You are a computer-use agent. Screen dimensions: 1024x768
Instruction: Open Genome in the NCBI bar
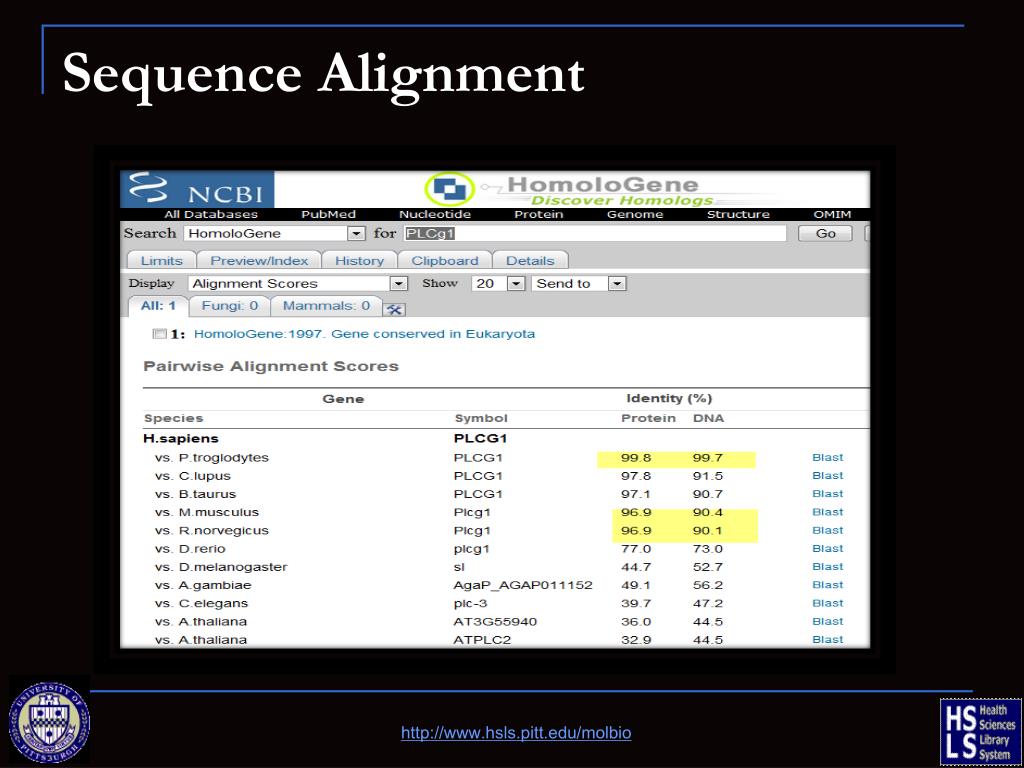(x=635, y=214)
